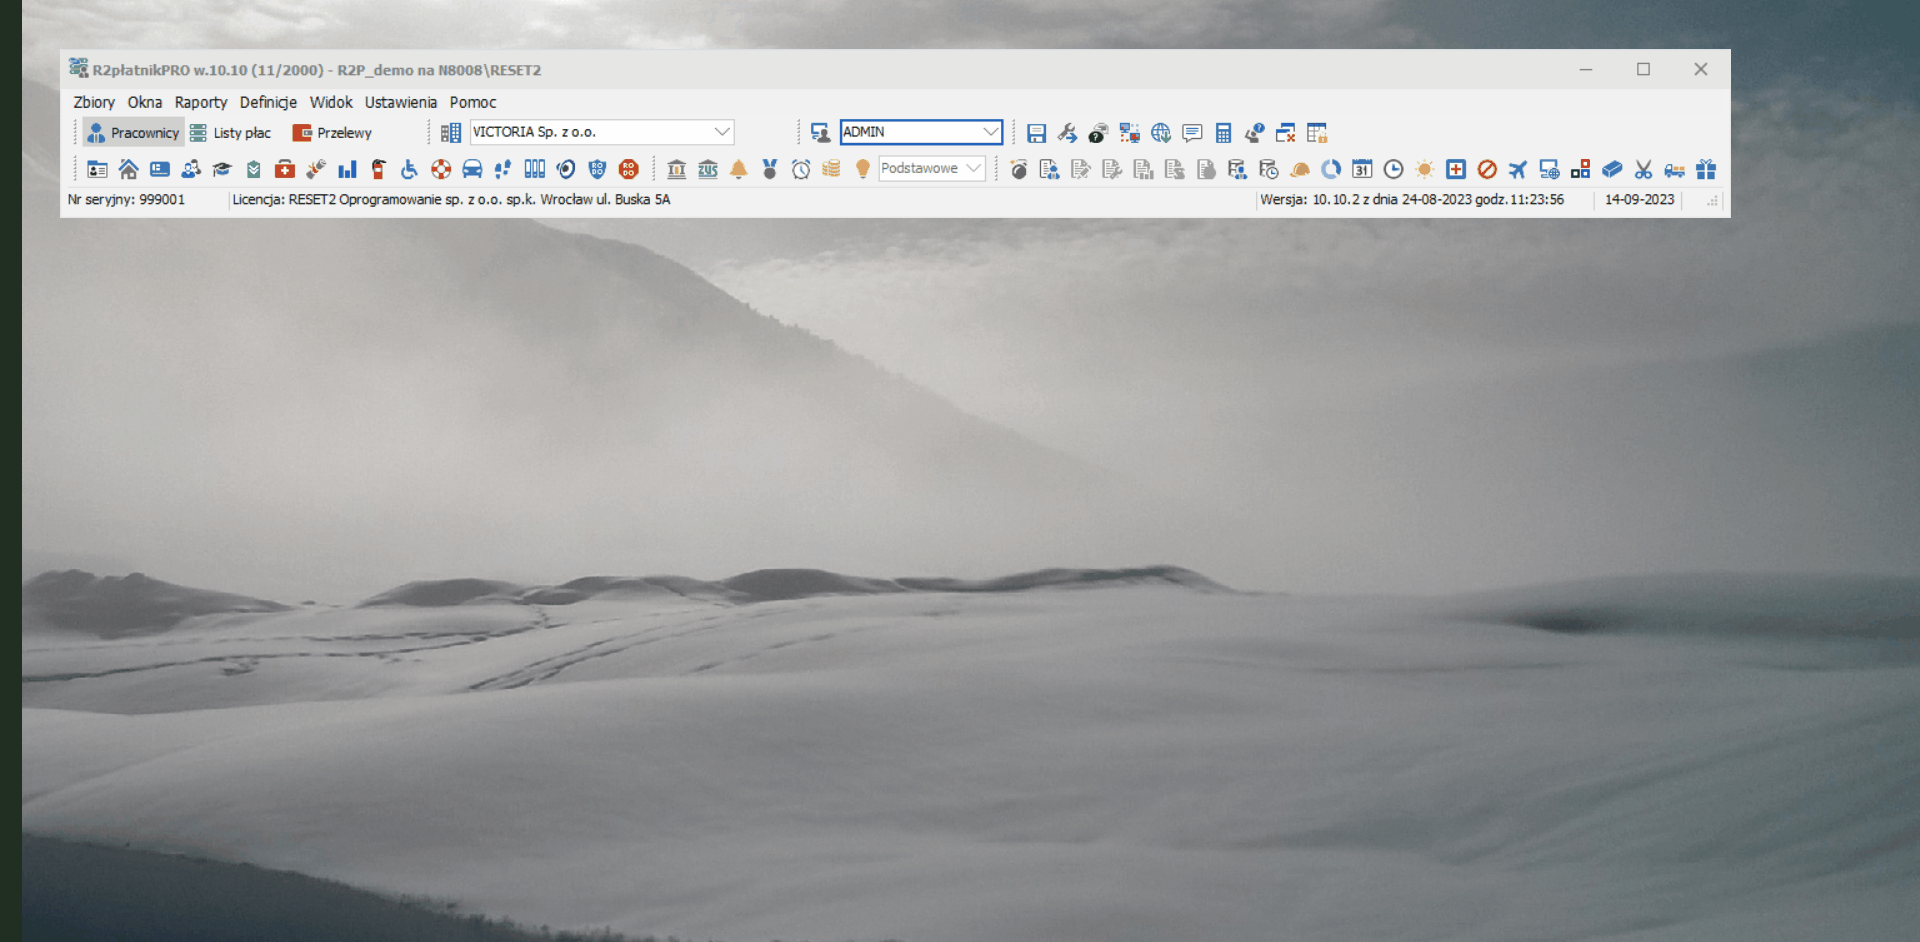Open the Raporty menu
The image size is (1920, 942).
[201, 102]
